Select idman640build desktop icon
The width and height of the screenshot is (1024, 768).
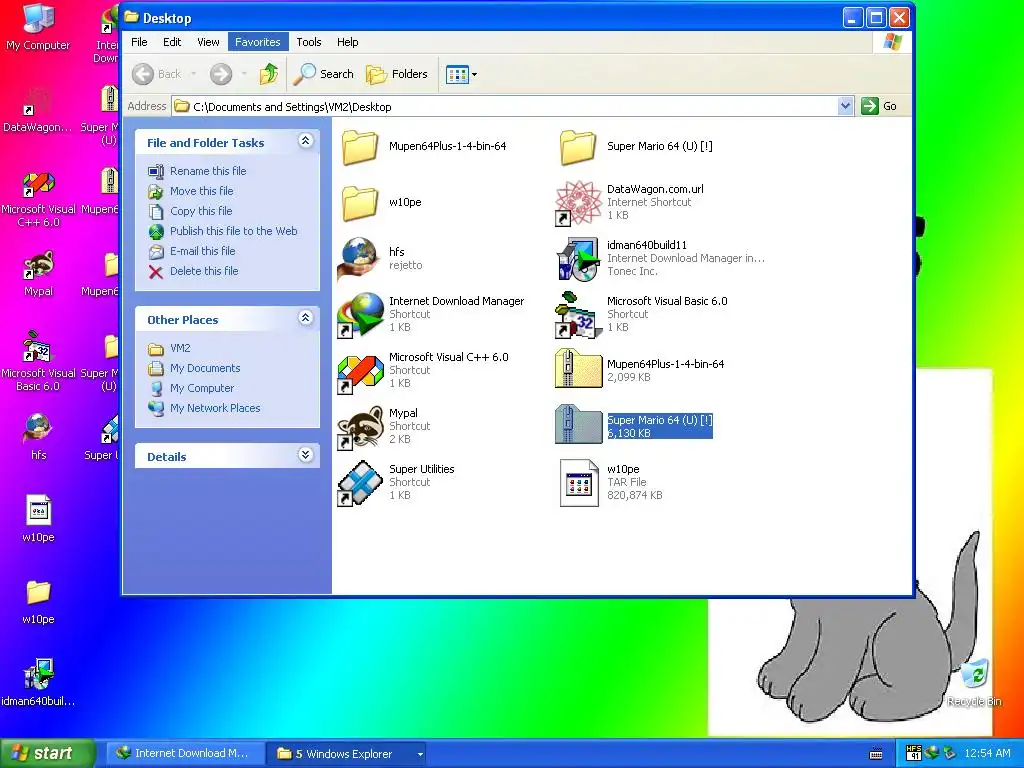38,682
